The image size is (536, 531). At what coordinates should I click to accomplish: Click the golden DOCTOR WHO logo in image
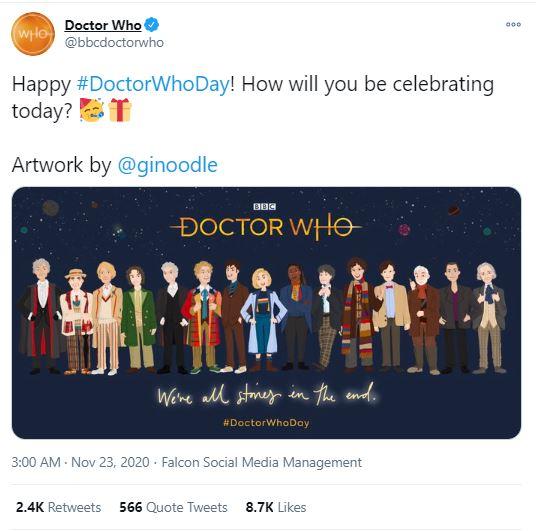(x=266, y=227)
